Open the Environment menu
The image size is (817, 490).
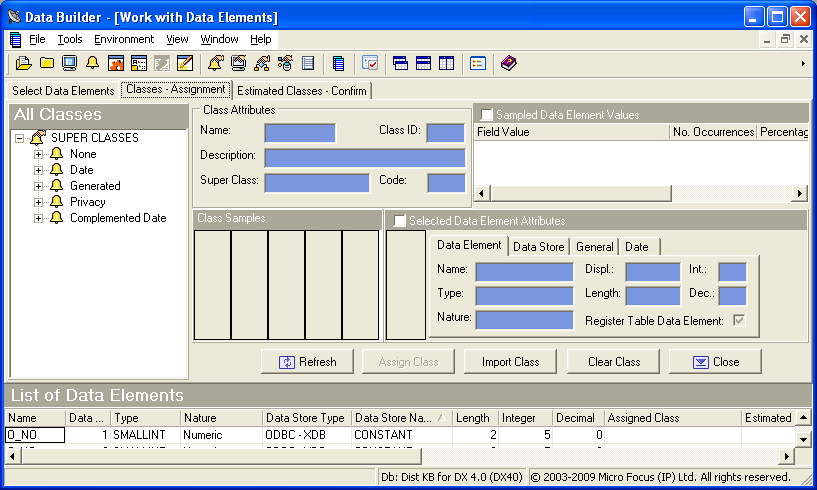pyautogui.click(x=124, y=39)
